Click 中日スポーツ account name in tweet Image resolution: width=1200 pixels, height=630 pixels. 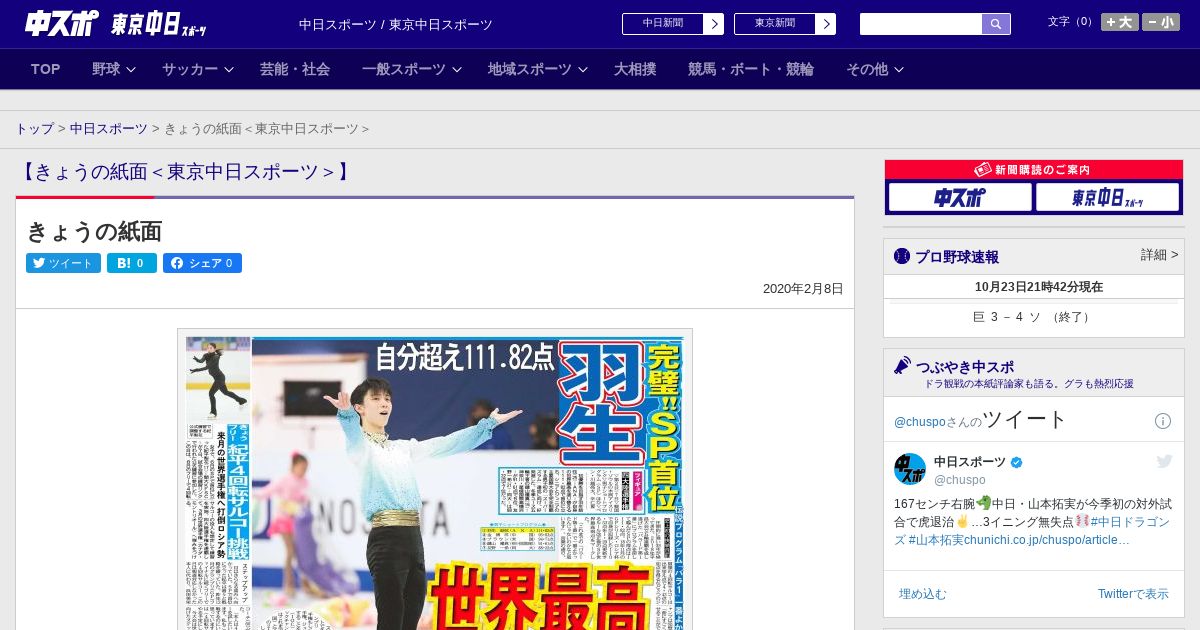[x=970, y=461]
